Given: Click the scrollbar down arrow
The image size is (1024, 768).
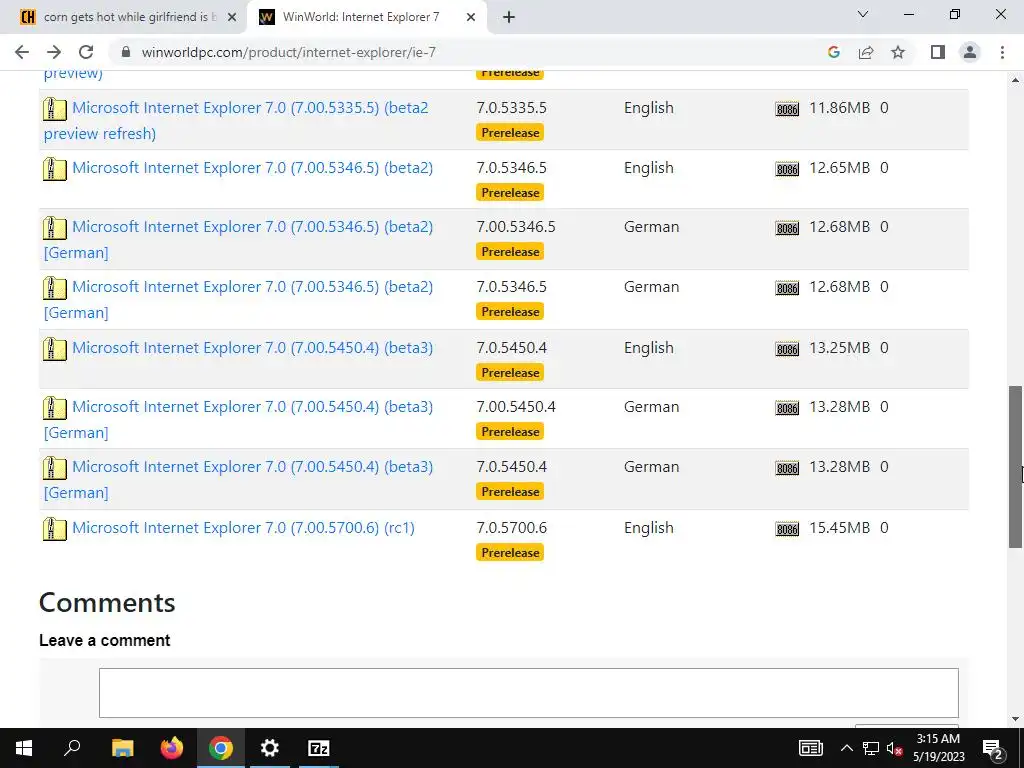Looking at the screenshot, I should (1015, 719).
